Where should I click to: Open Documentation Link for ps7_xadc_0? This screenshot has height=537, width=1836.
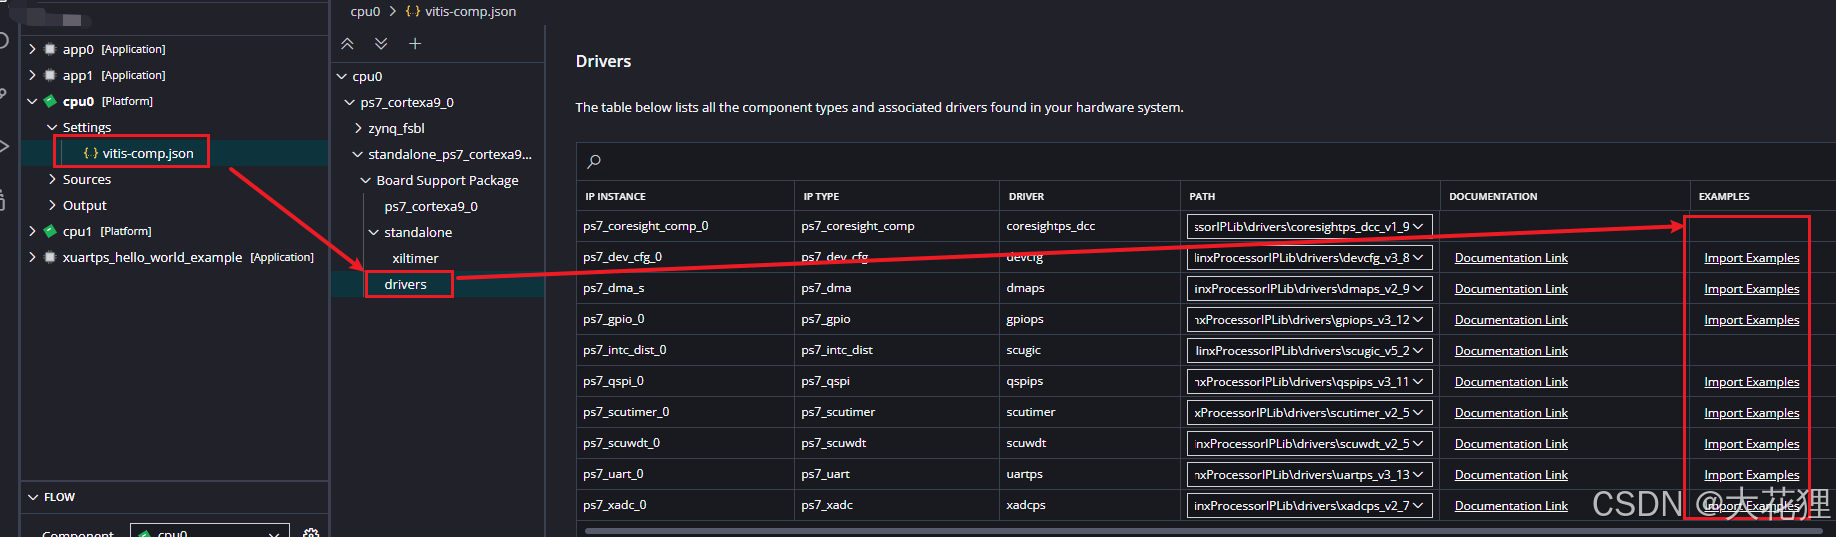point(1511,506)
